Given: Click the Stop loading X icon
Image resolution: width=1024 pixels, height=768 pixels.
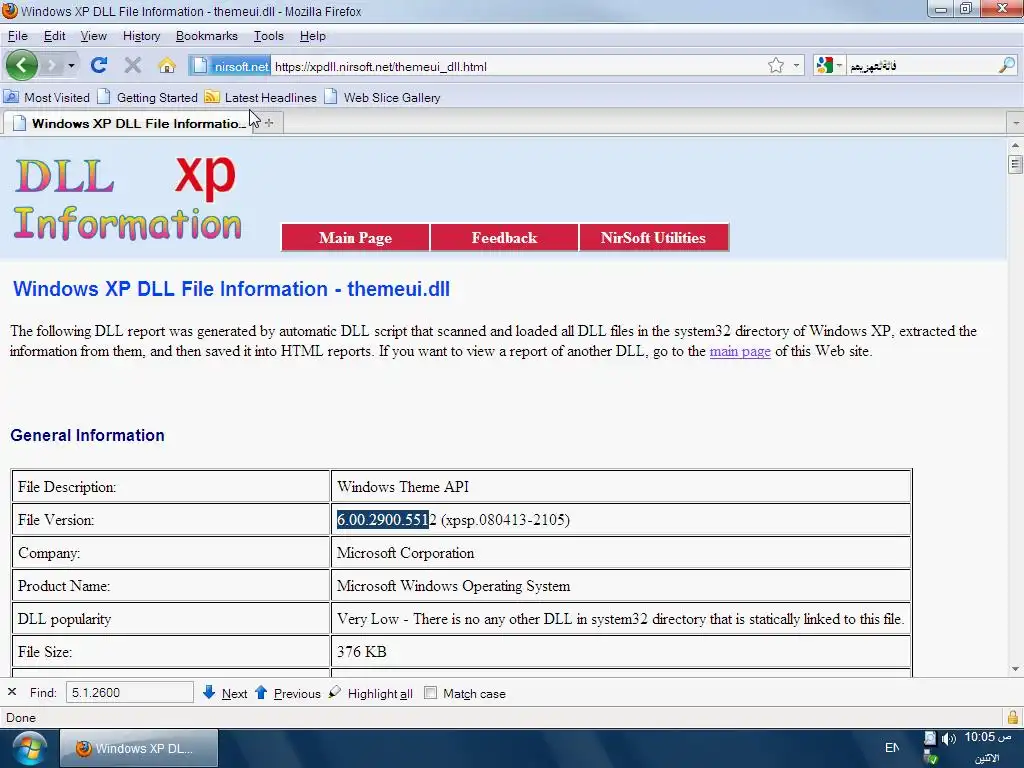Looking at the screenshot, I should point(133,65).
